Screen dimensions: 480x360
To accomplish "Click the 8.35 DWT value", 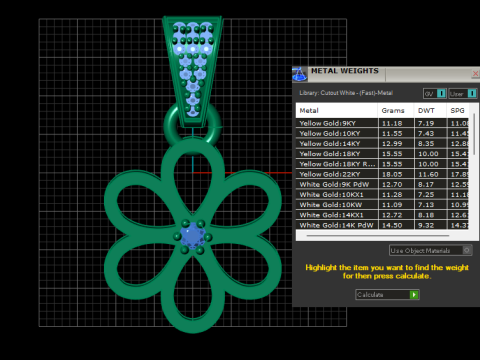I will coord(426,144).
